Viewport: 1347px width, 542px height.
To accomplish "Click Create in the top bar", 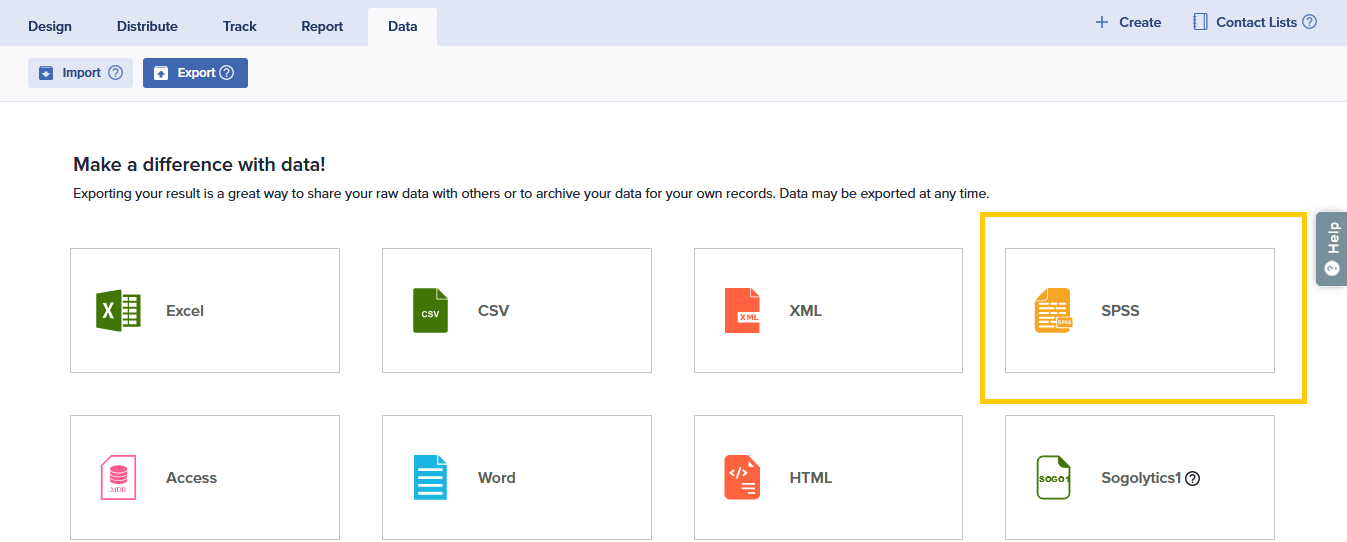I will [x=1128, y=22].
